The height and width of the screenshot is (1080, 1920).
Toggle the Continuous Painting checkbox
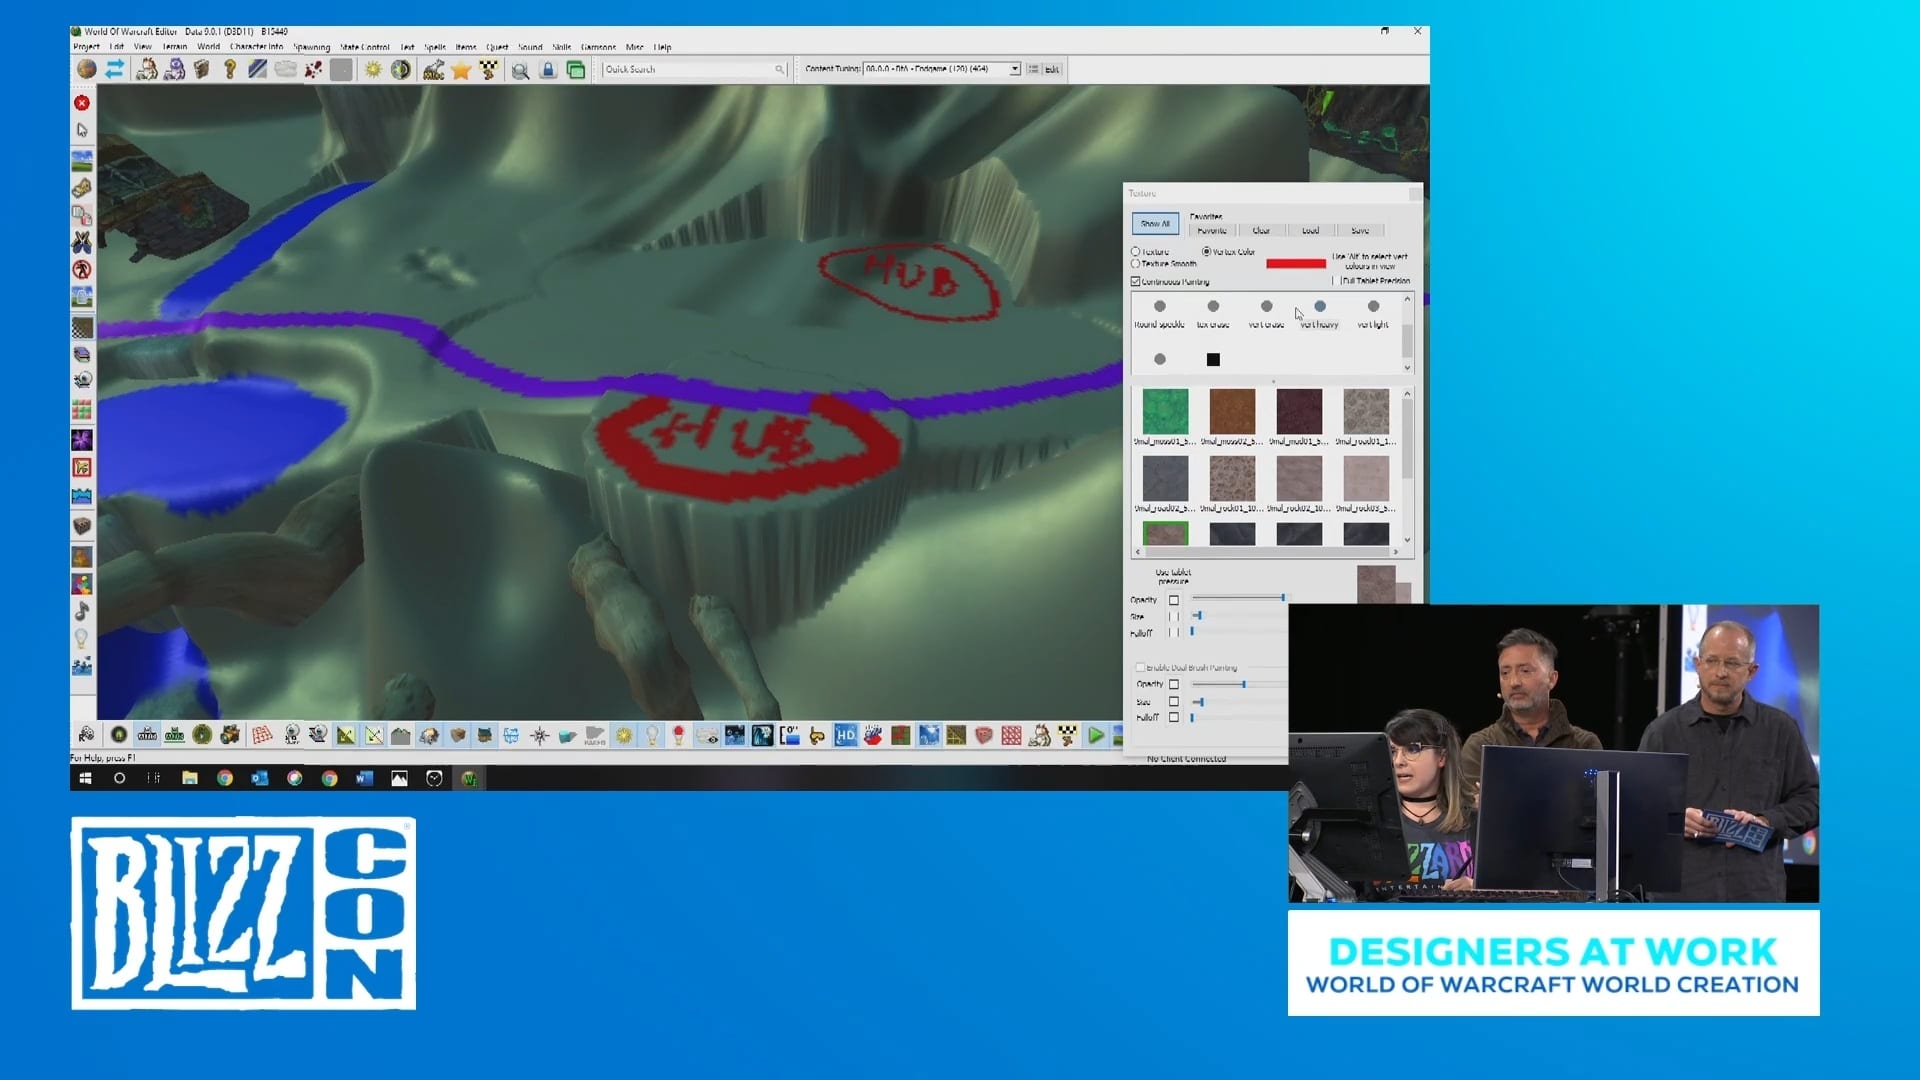1136,282
